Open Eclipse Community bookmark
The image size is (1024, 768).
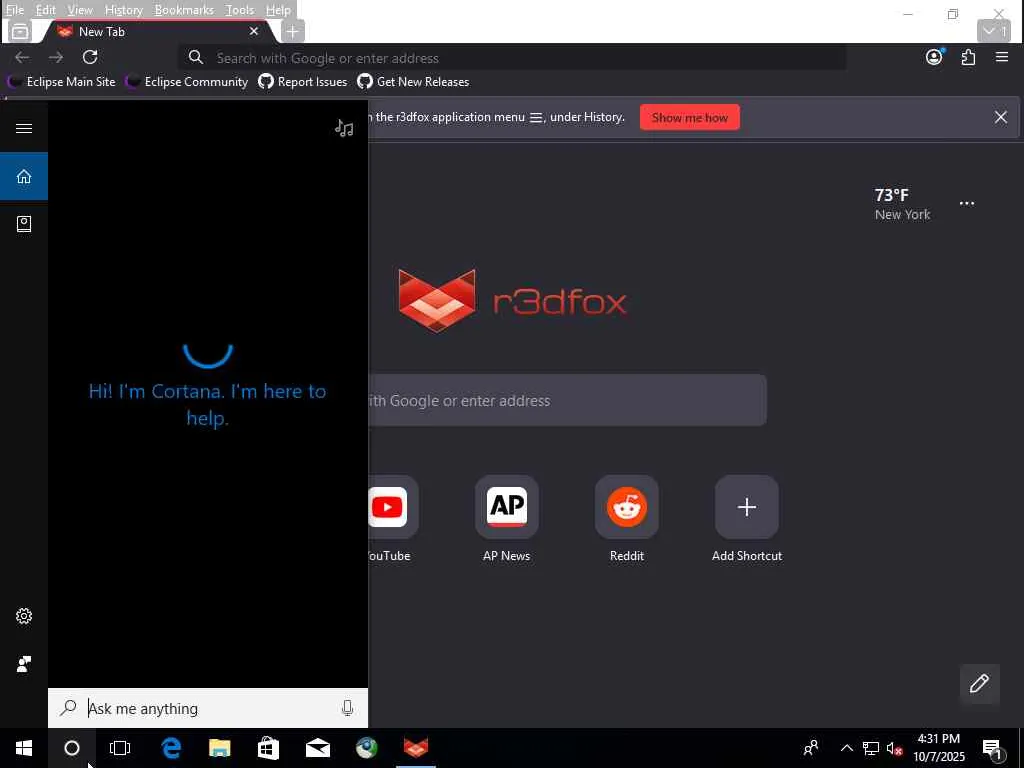point(187,82)
